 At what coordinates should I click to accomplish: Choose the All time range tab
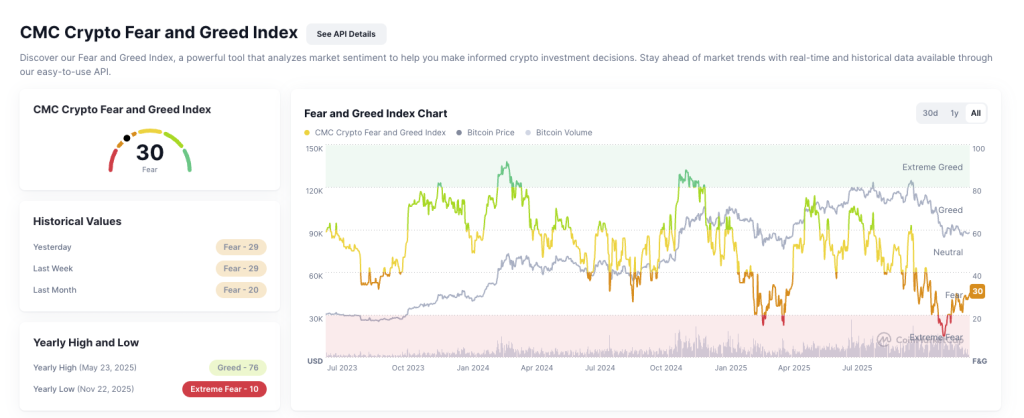pos(975,113)
